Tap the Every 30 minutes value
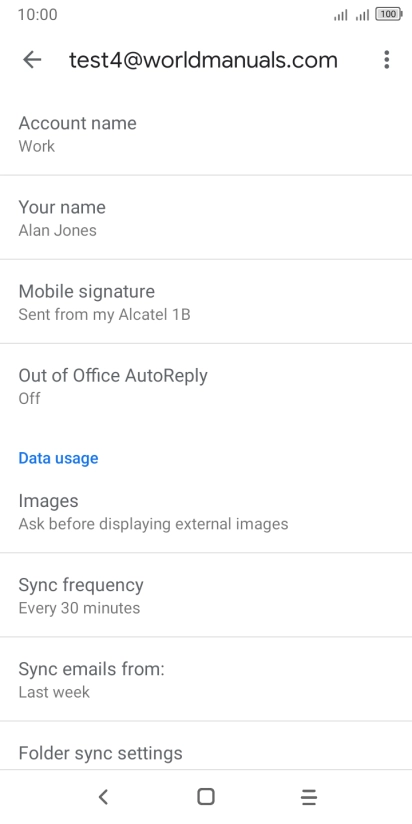Viewport: 412px width, 824px height. coord(79,608)
